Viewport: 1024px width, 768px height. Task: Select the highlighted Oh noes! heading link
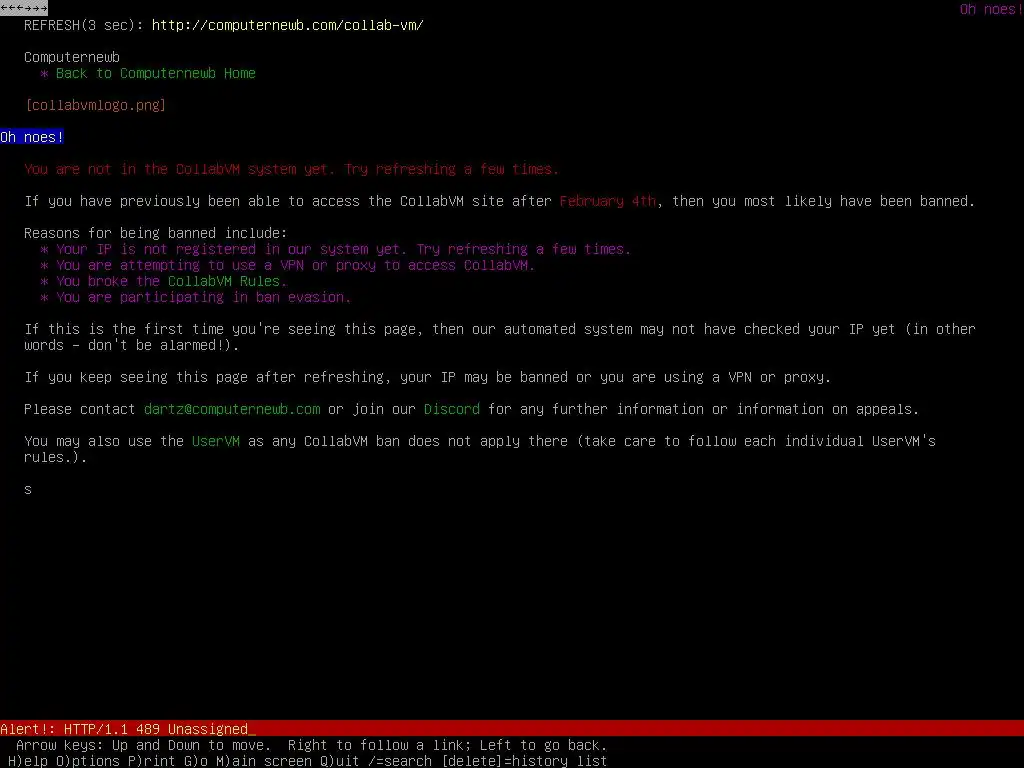pyautogui.click(x=32, y=137)
